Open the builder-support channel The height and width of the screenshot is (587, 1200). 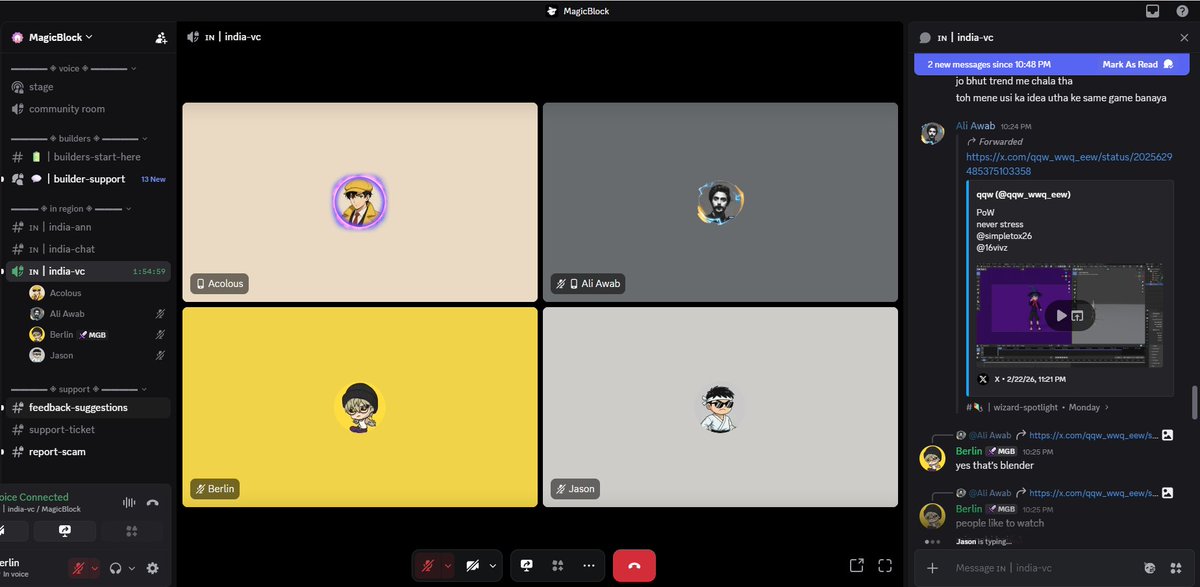tap(88, 179)
